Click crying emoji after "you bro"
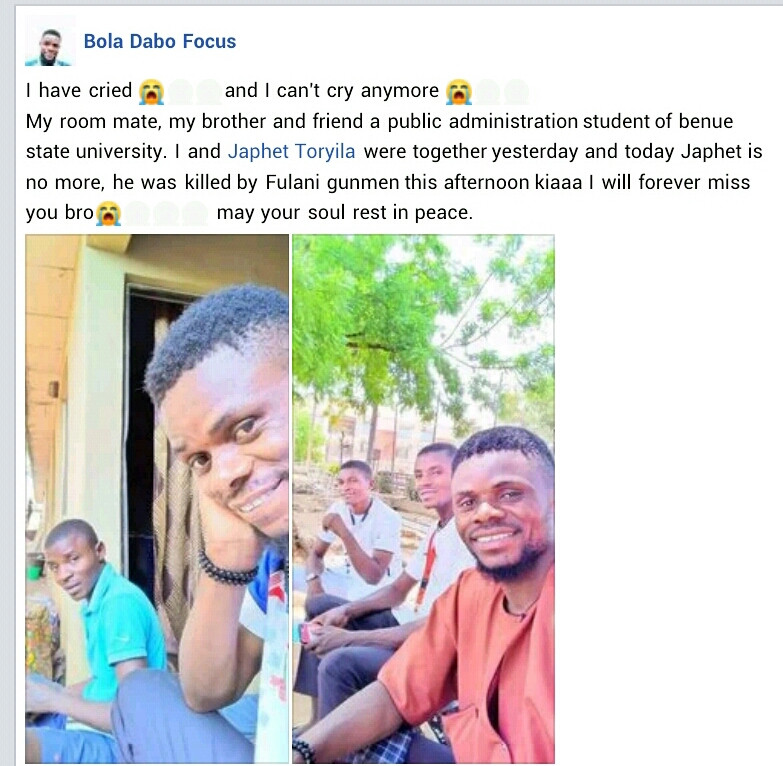 [109, 213]
